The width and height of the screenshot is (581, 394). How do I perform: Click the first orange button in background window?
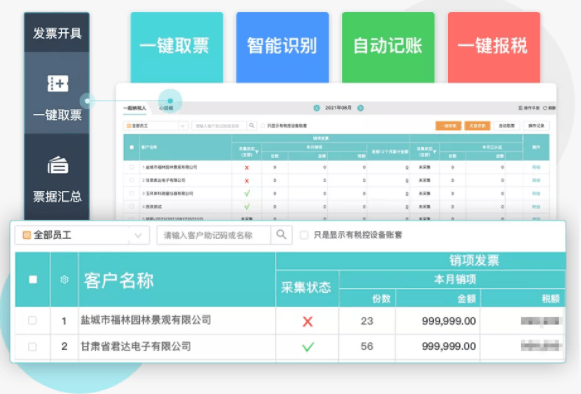point(448,126)
